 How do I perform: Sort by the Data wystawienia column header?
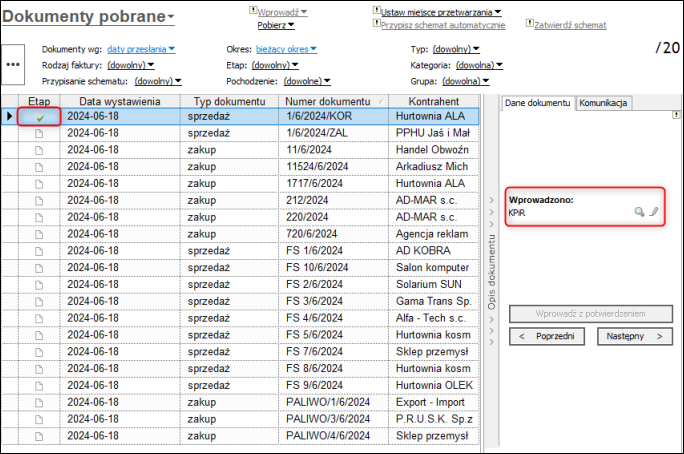point(120,101)
